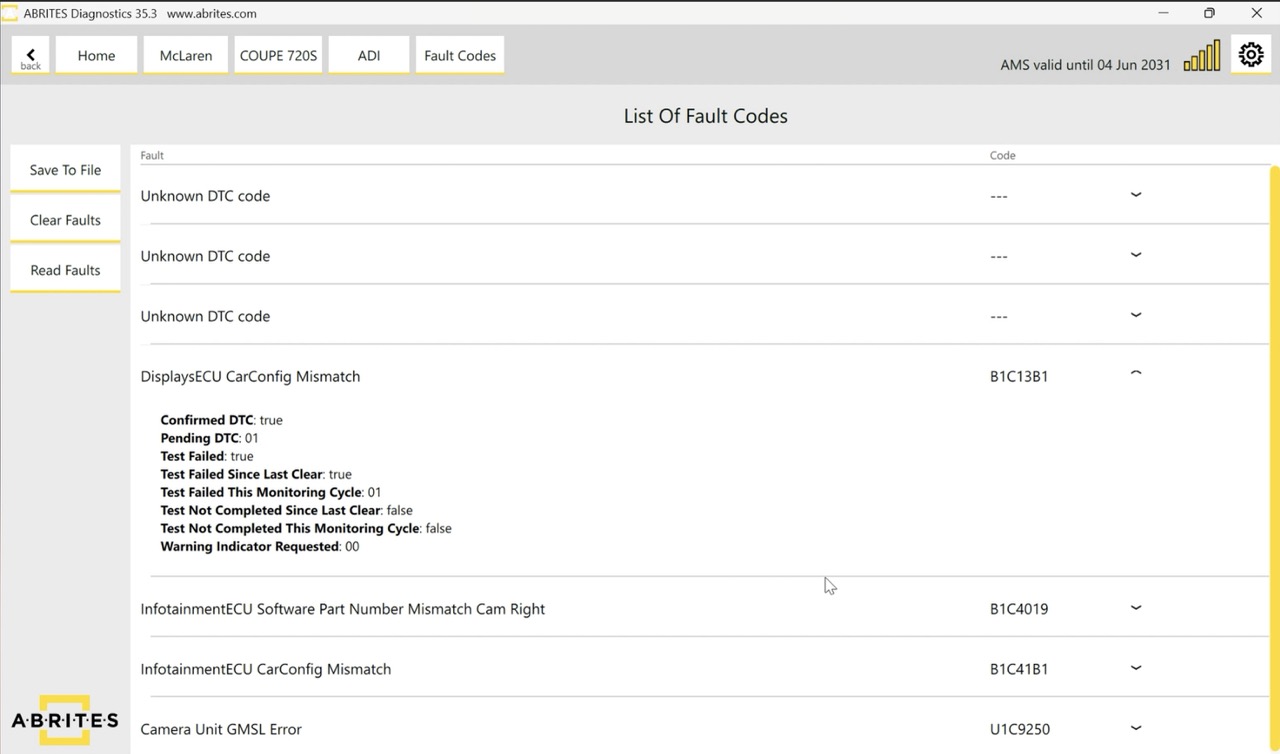Open the Home breadcrumb
Viewport: 1280px width, 754px height.
(x=96, y=56)
